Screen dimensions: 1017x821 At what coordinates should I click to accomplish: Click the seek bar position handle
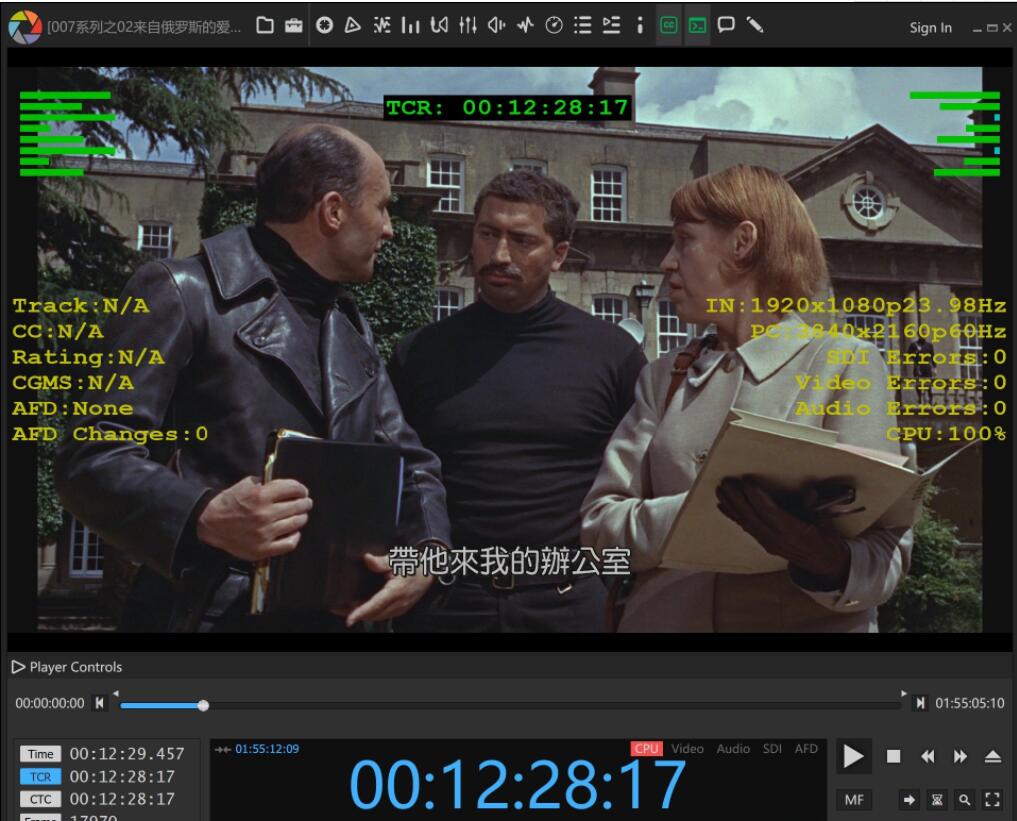click(203, 706)
